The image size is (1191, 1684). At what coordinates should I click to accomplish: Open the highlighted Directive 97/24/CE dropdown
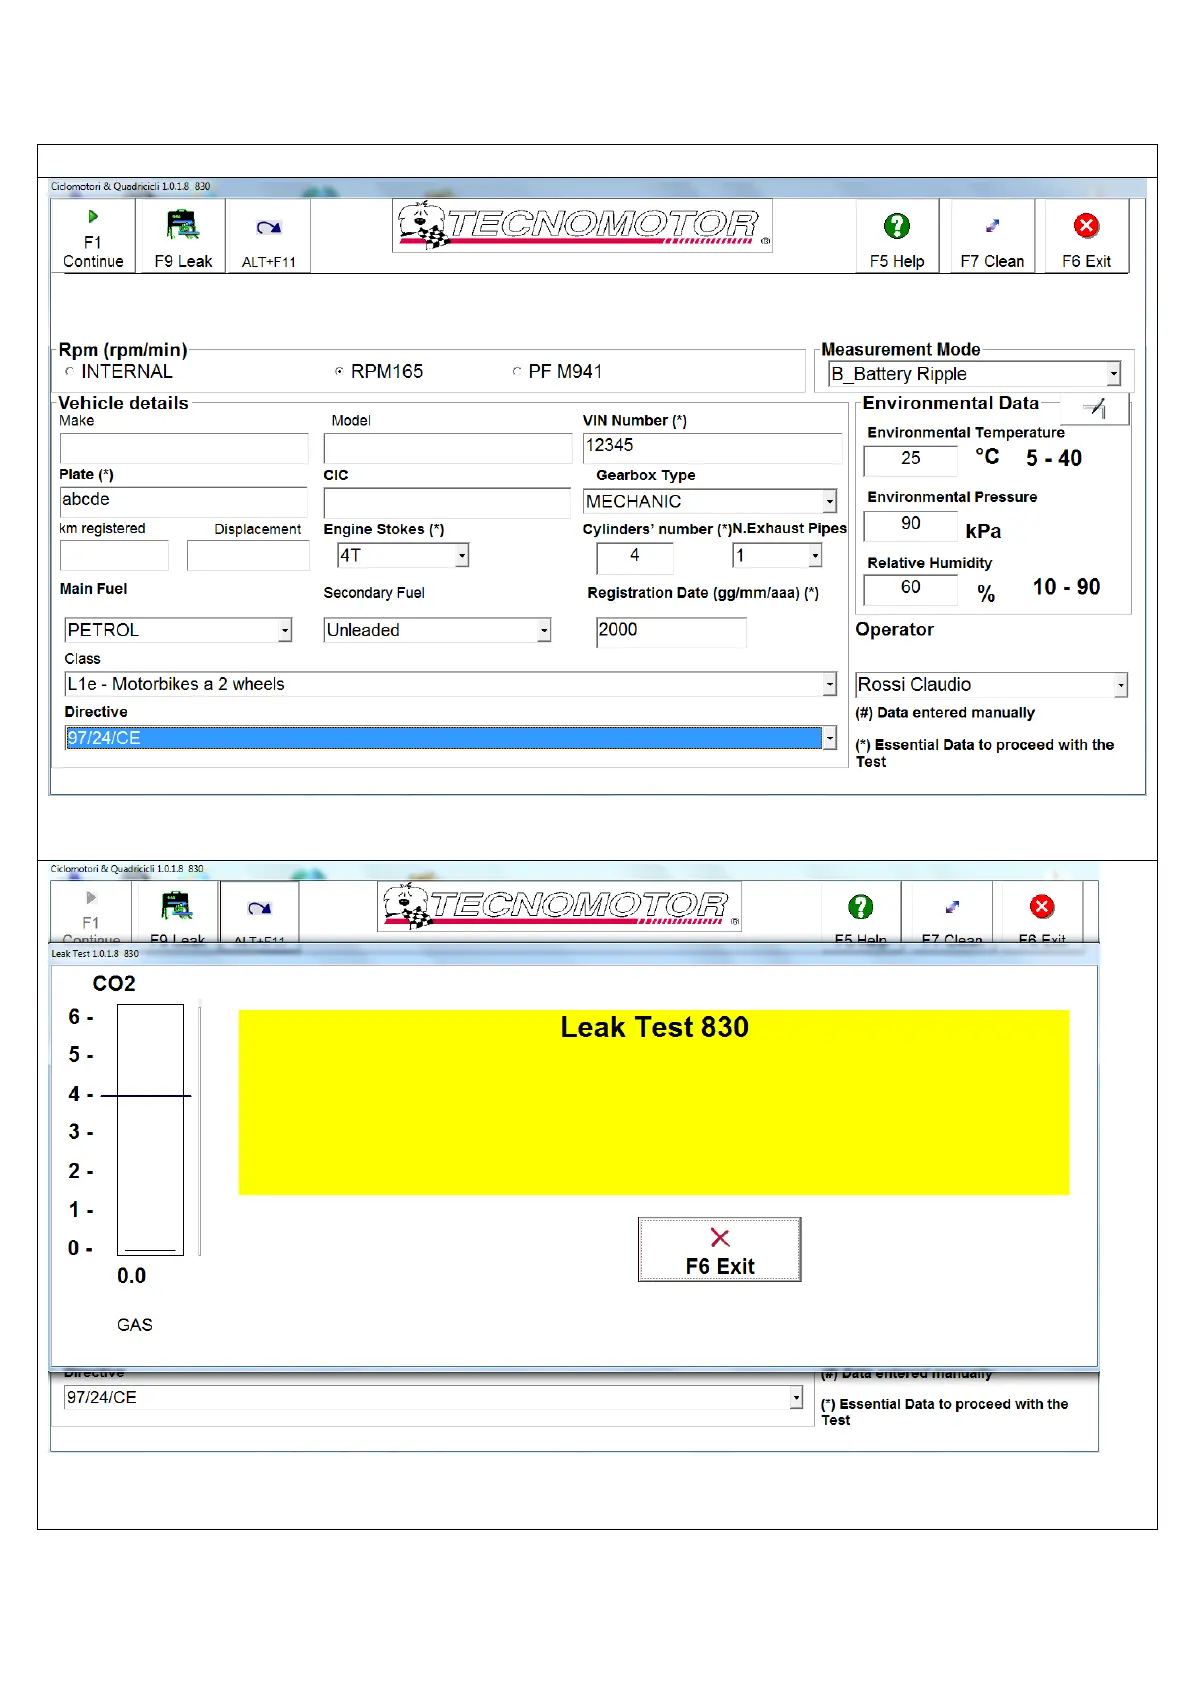829,738
